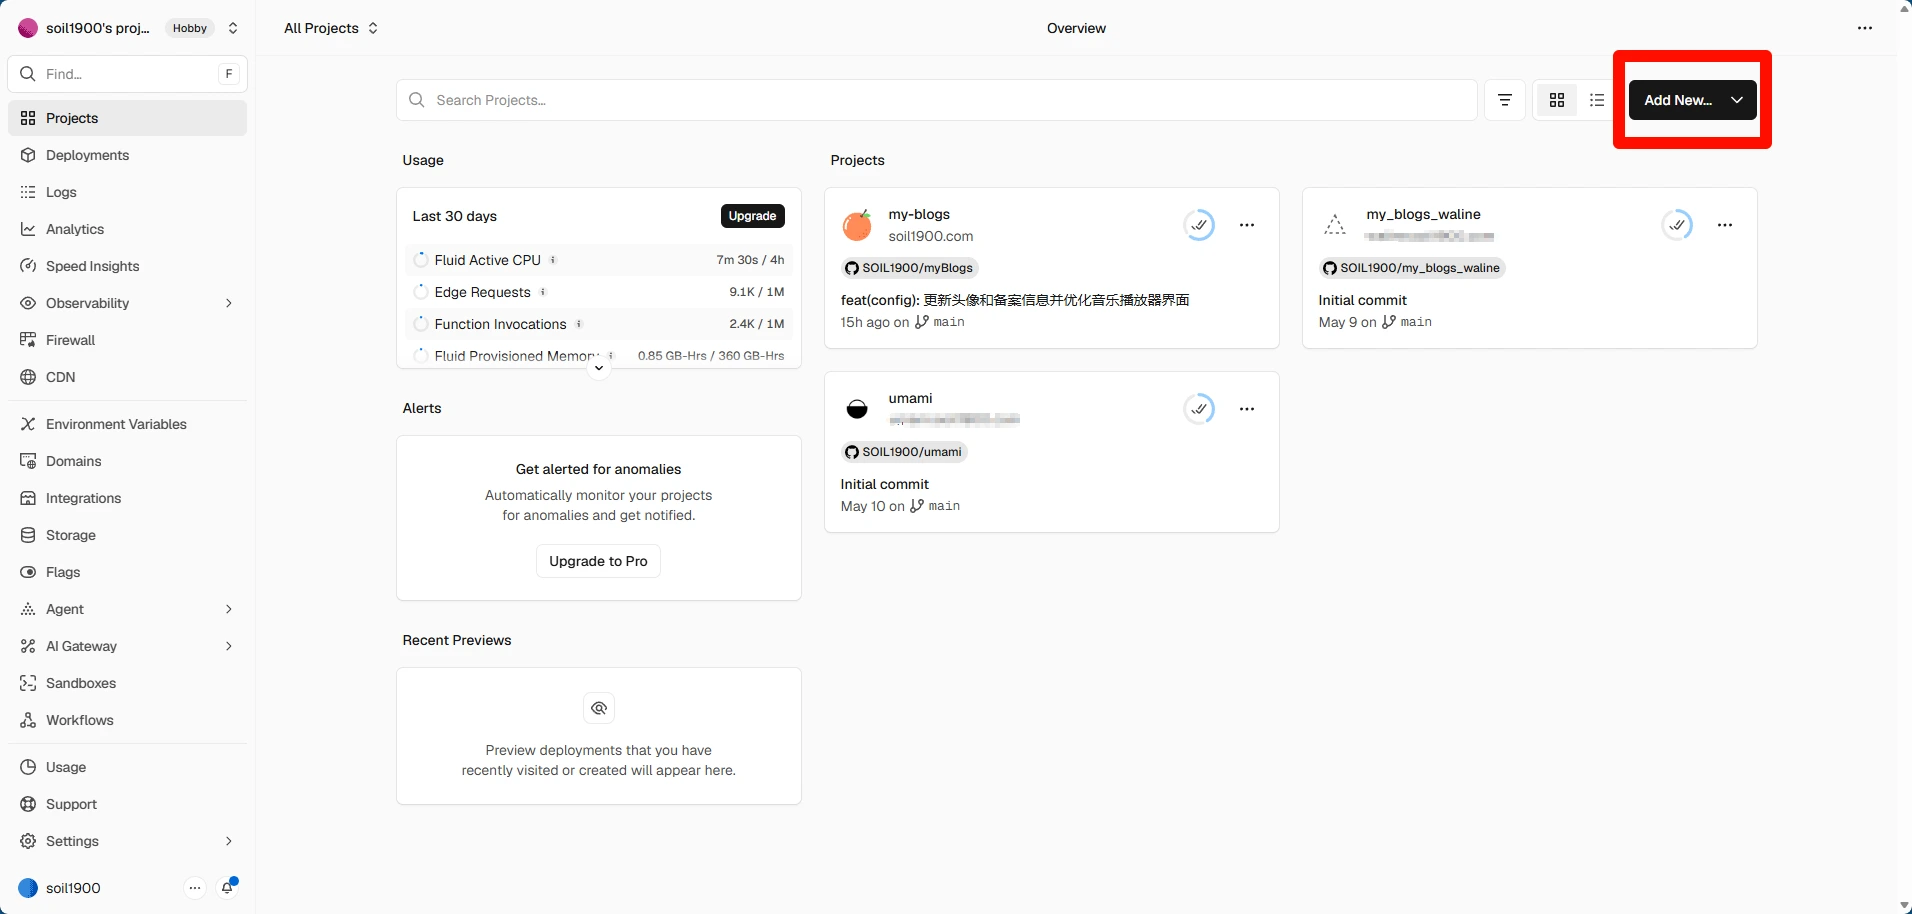Image resolution: width=1912 pixels, height=914 pixels.
Task: Expand the usage list chevron
Action: click(x=598, y=368)
